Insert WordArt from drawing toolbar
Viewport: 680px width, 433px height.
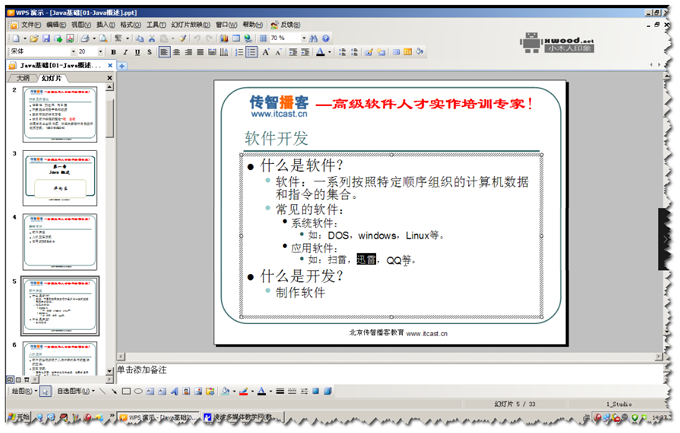(174, 391)
